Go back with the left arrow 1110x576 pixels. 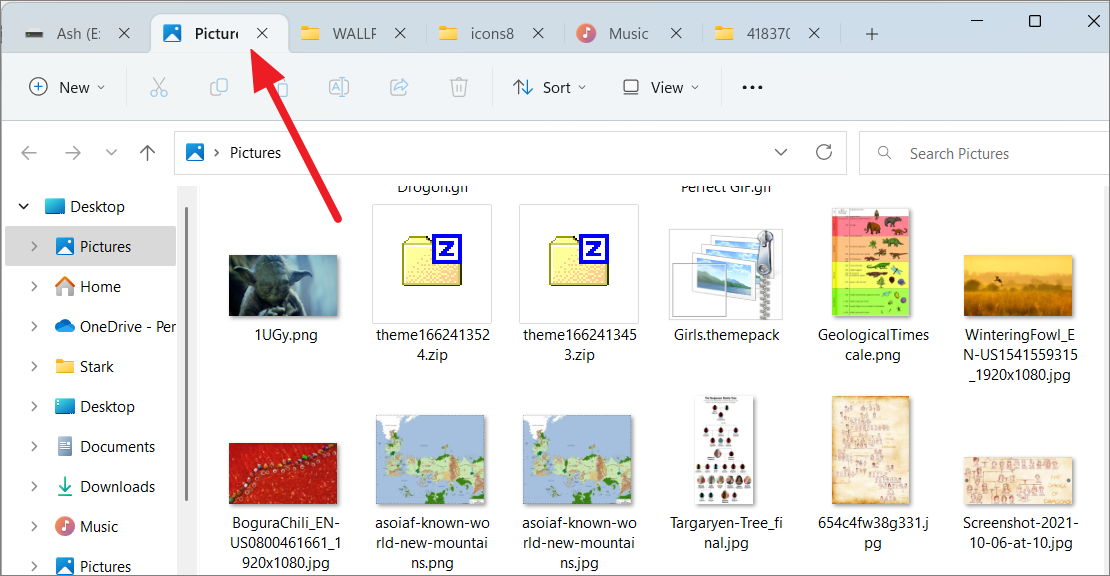point(29,153)
